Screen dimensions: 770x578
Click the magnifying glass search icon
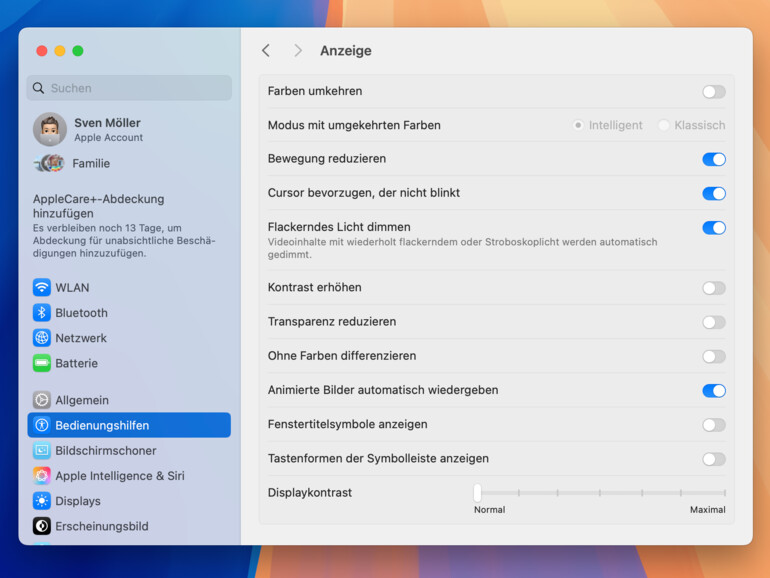(38, 88)
